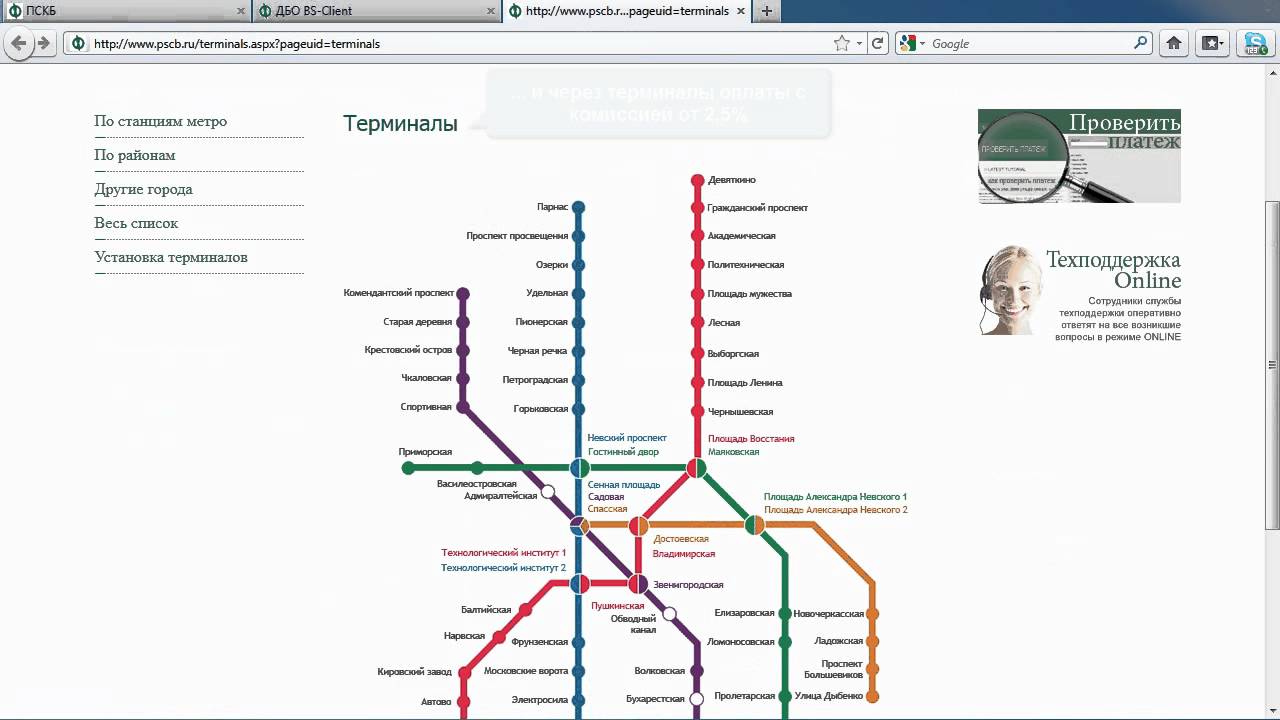Select the Достоевская Владимирская interchange node

638,525
